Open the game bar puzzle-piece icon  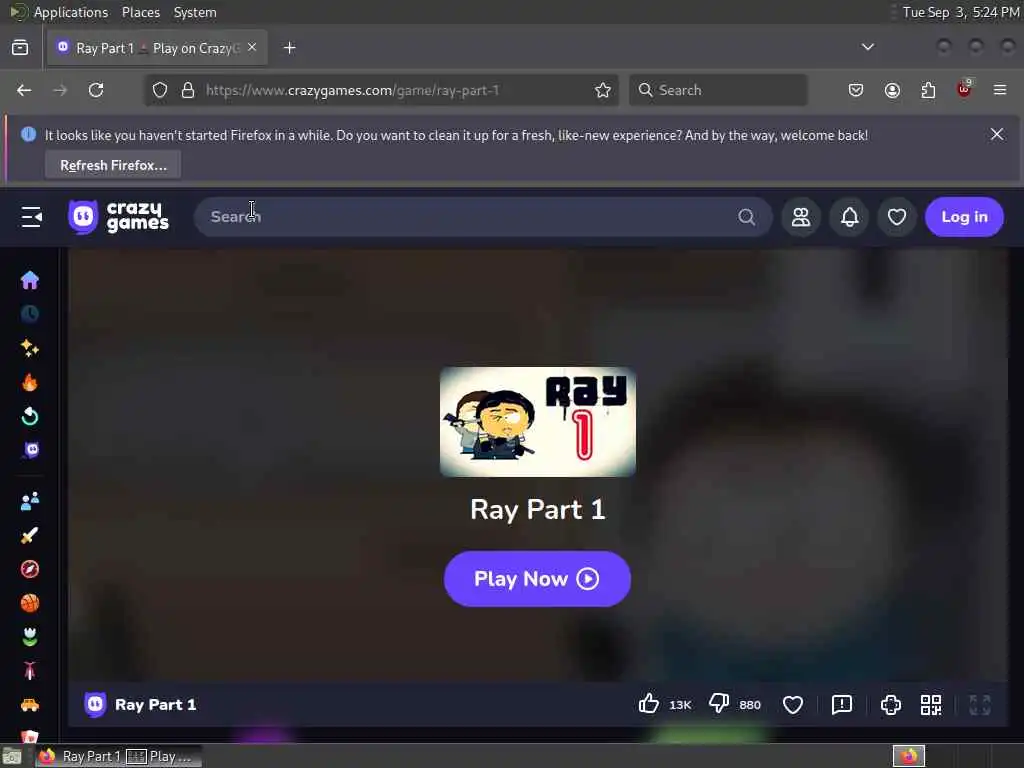click(891, 705)
